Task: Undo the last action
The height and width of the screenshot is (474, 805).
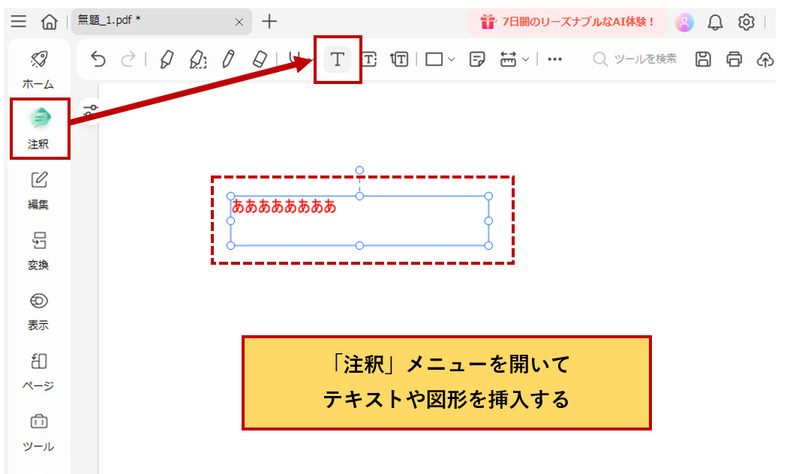Action: click(x=98, y=60)
